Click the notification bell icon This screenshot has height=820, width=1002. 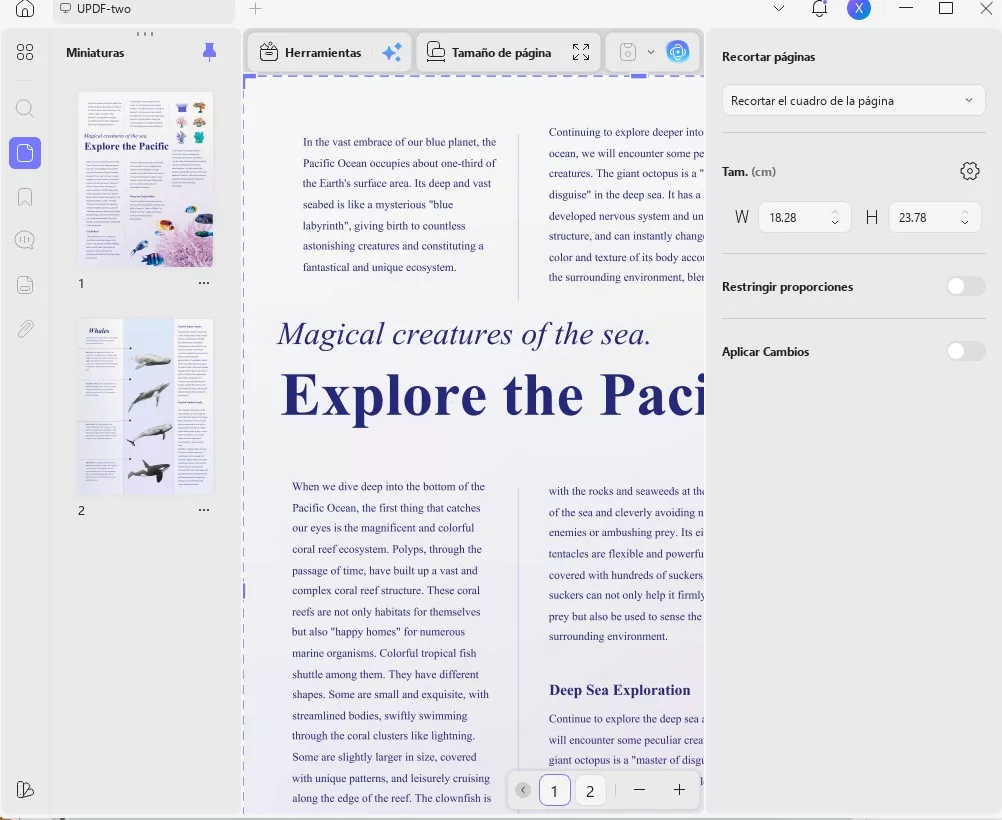pyautogui.click(x=819, y=9)
